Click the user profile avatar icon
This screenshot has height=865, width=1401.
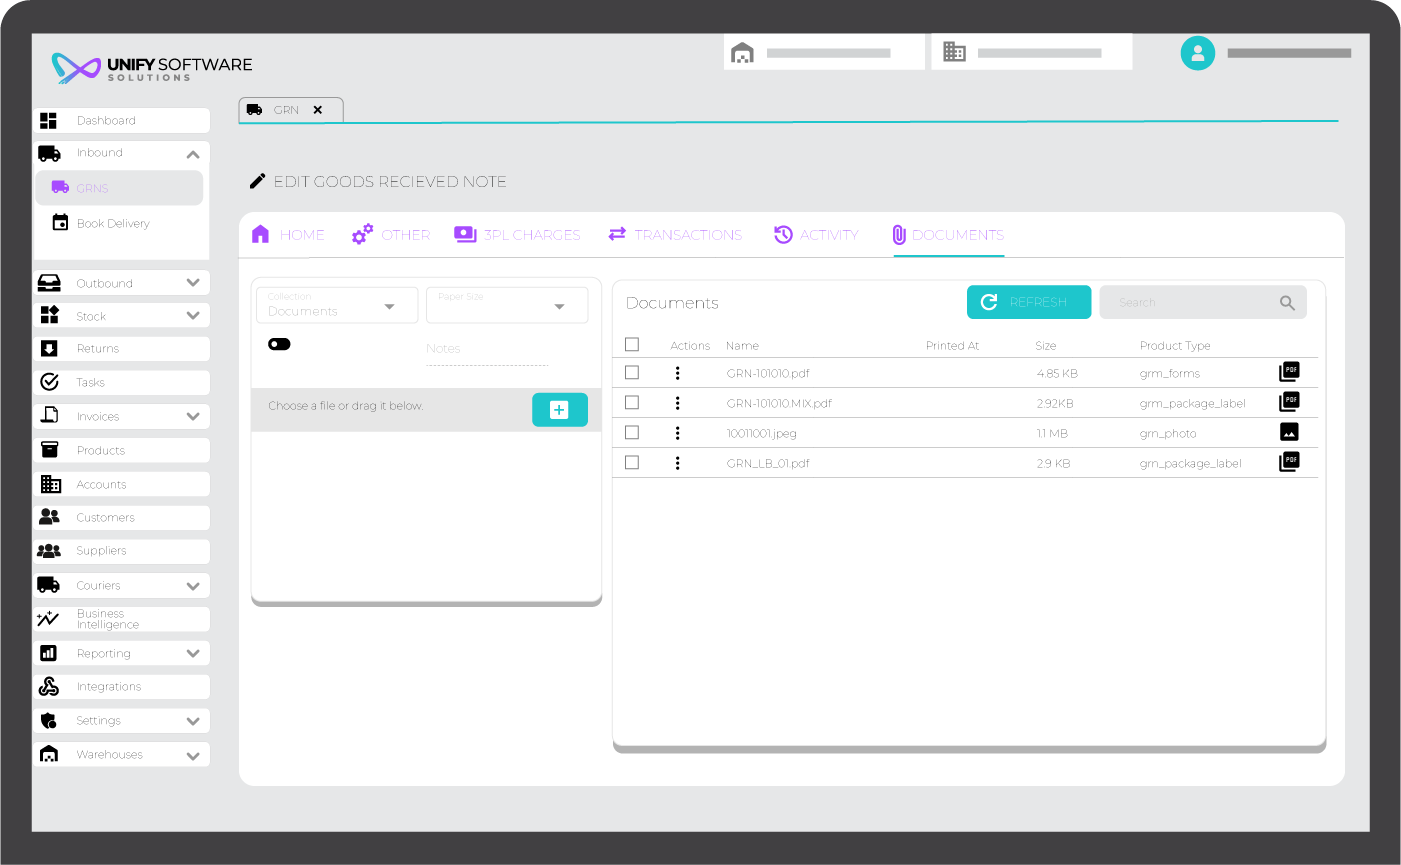click(1197, 53)
